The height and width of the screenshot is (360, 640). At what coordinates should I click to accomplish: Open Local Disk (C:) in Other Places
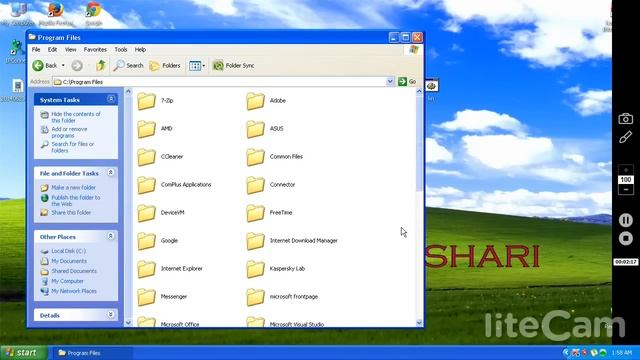68,251
